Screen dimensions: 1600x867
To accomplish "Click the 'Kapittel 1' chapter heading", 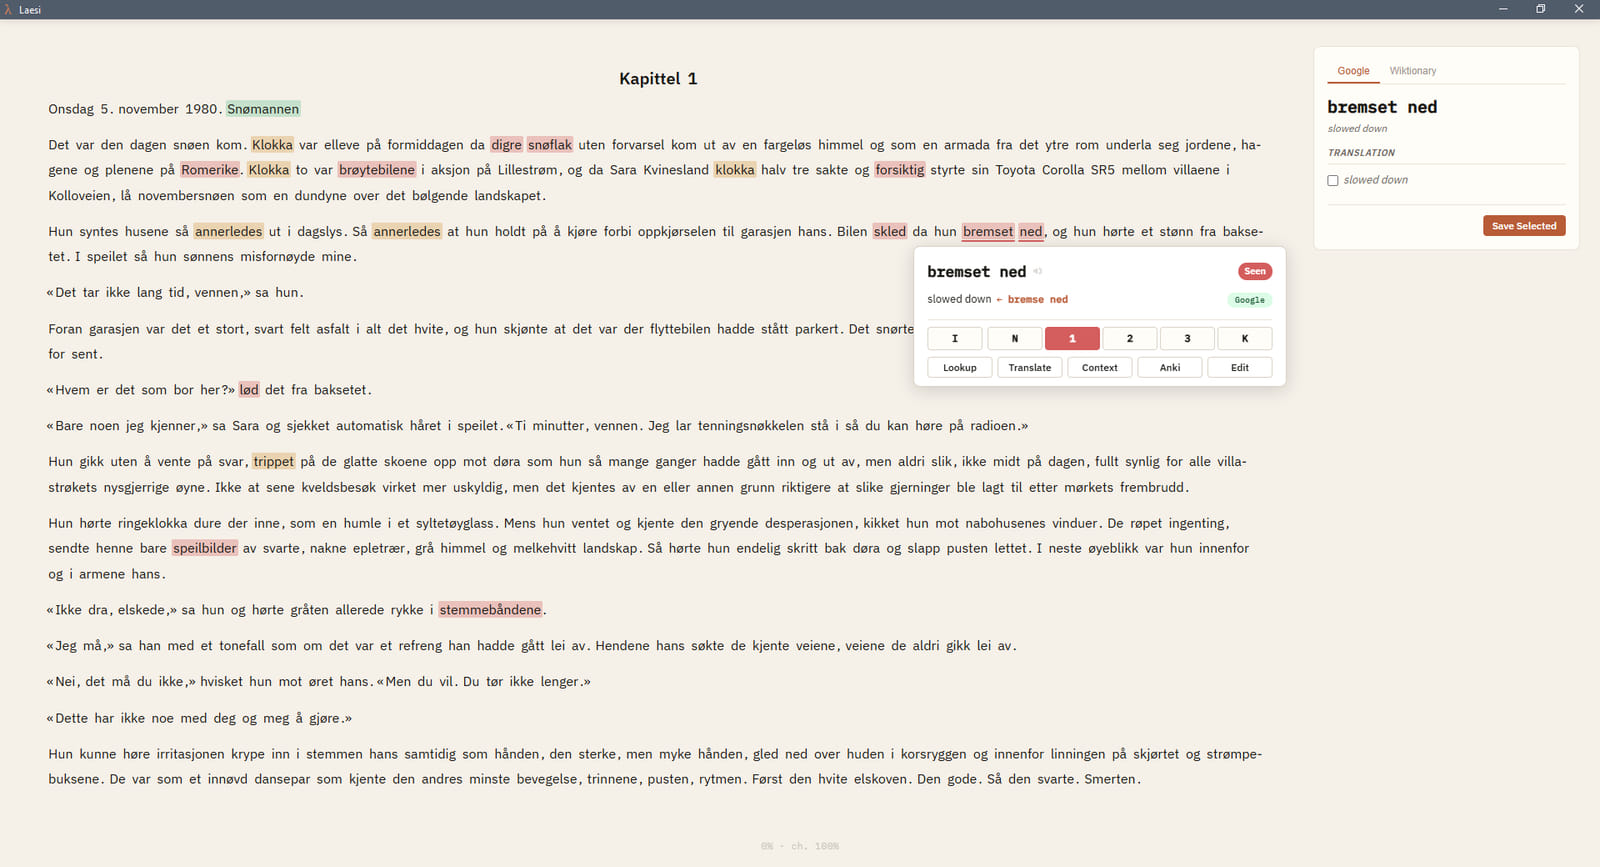I will (658, 79).
